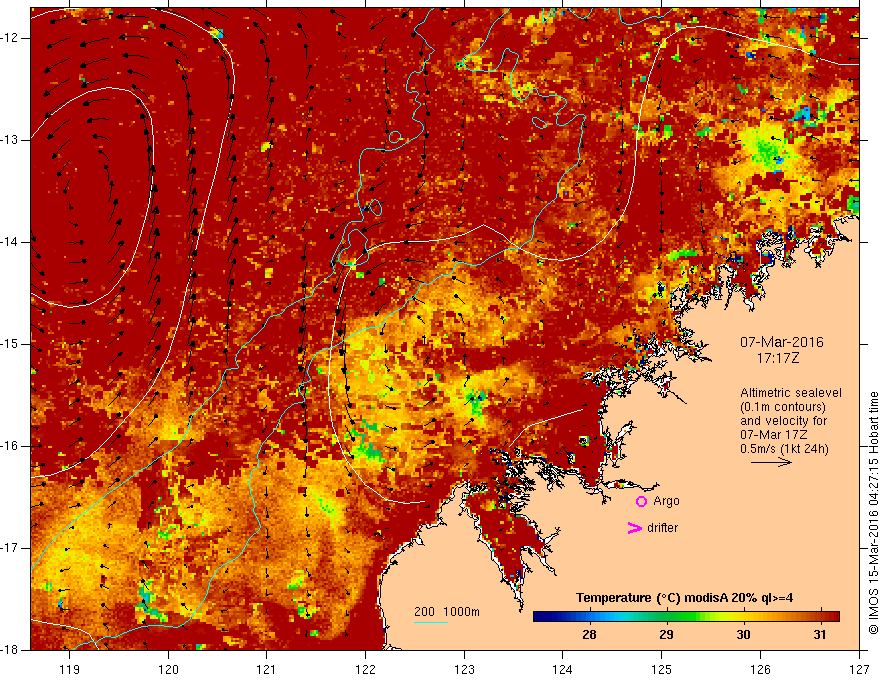Click the 31 label on temperature scale
The image size is (880, 680).
coord(820,635)
